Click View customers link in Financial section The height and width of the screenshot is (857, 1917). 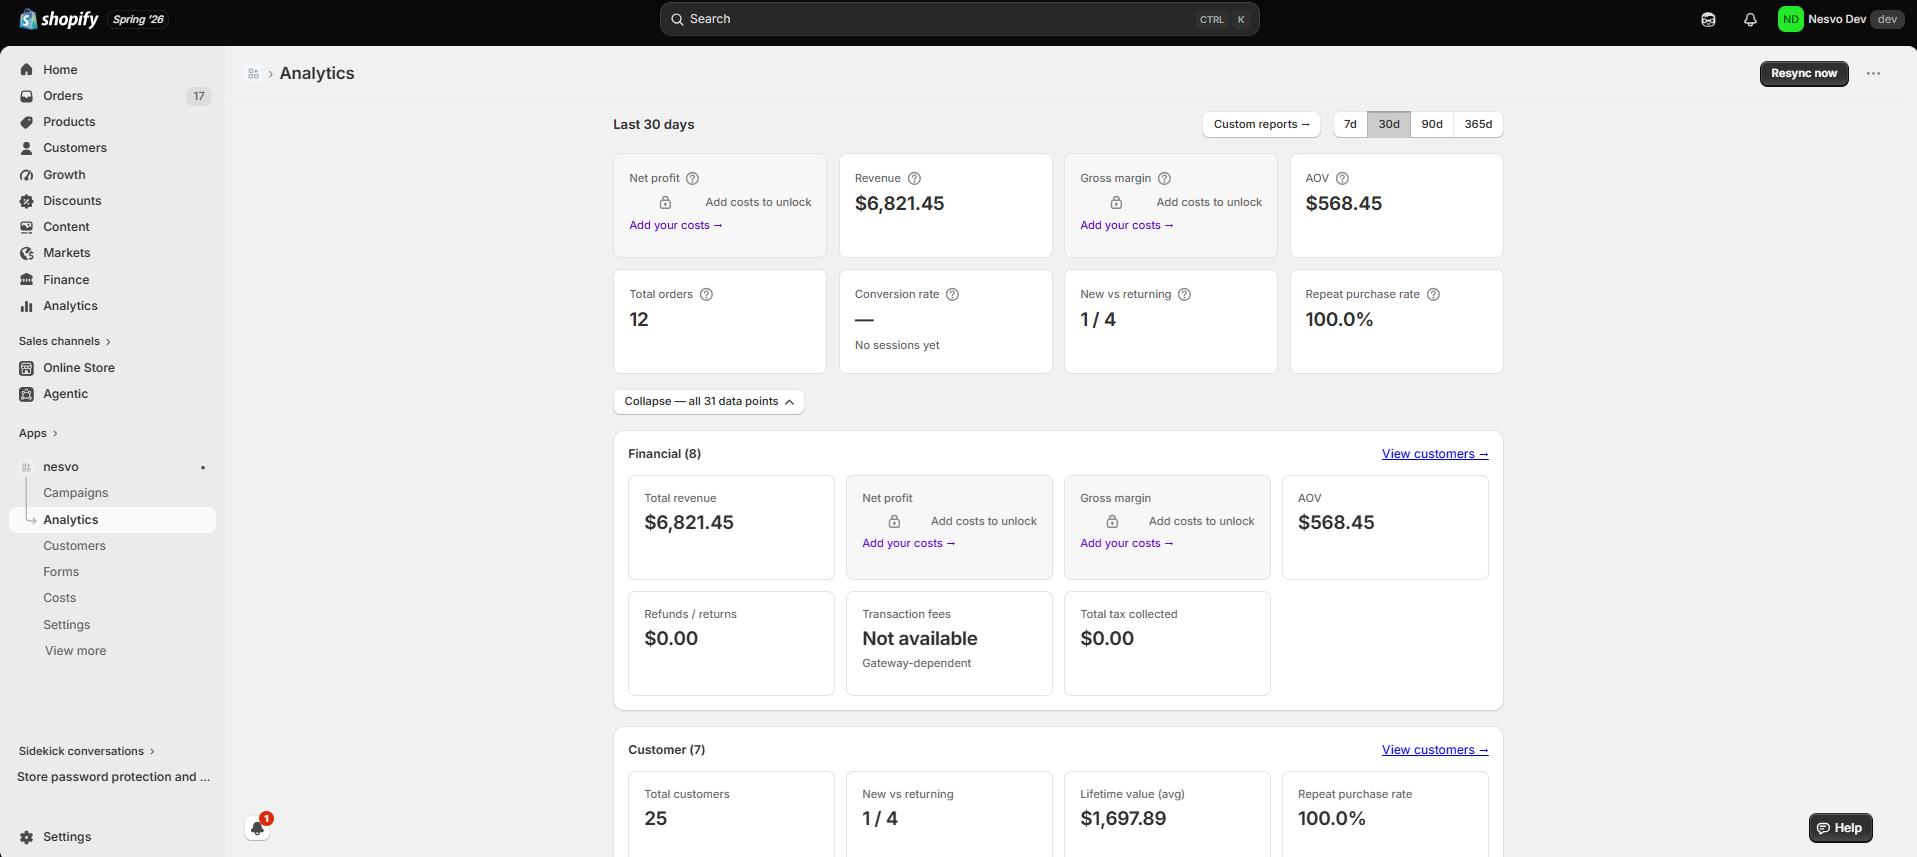coord(1435,454)
